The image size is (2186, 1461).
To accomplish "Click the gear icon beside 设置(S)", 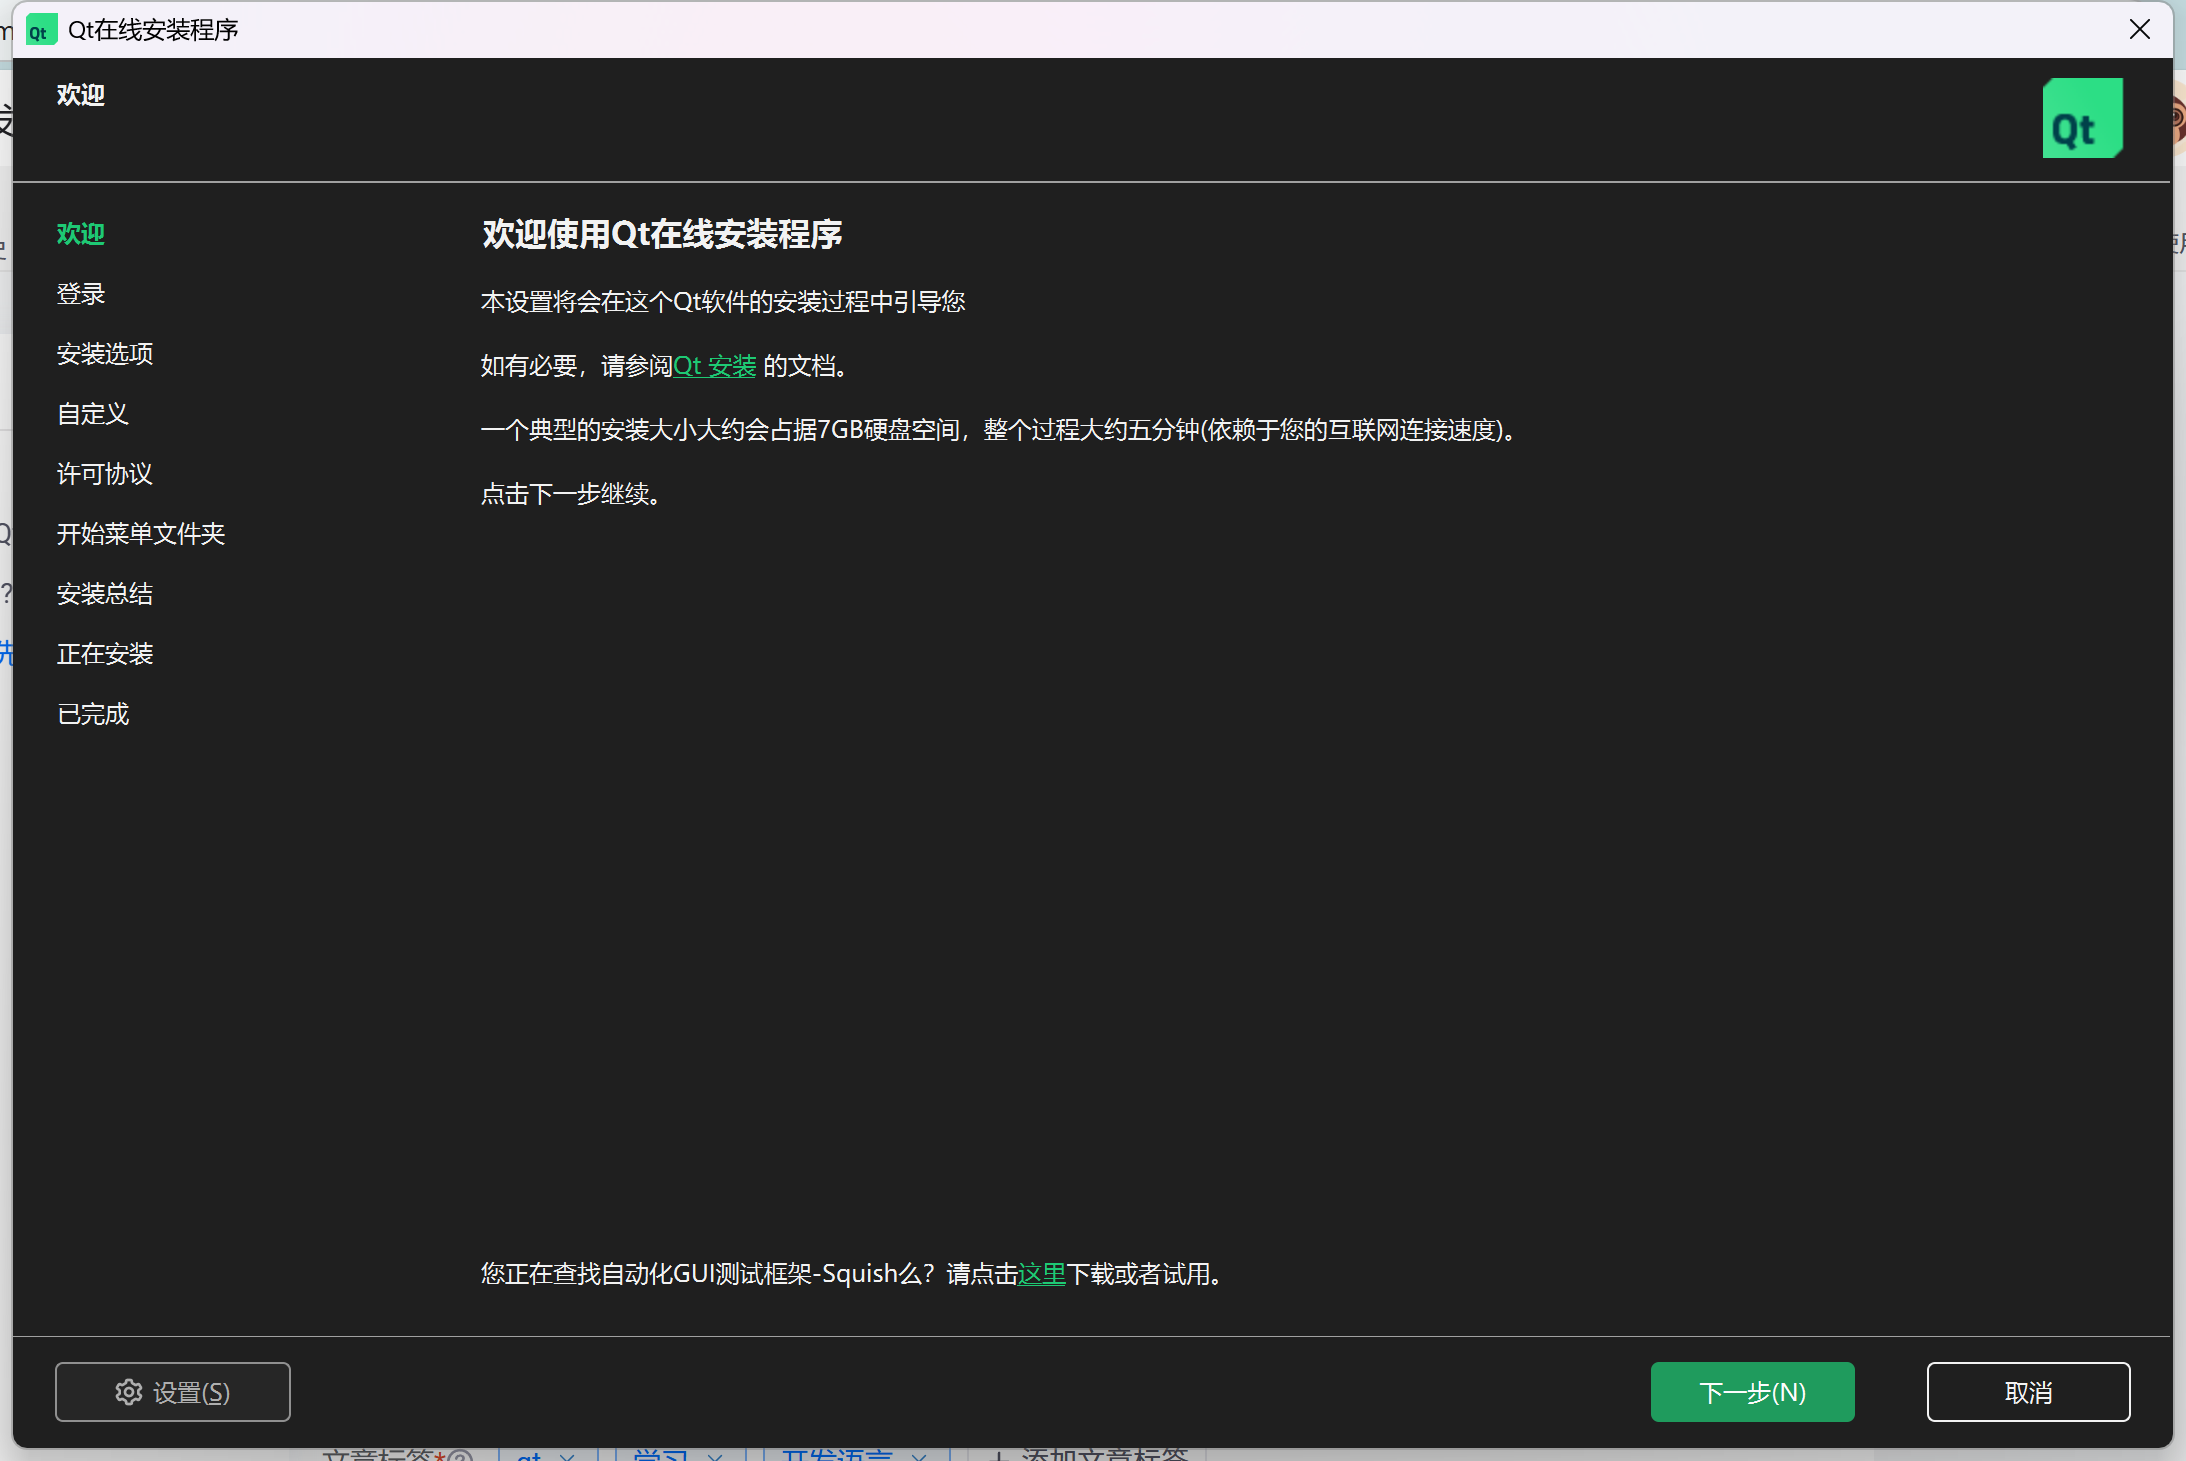I will 128,1391.
